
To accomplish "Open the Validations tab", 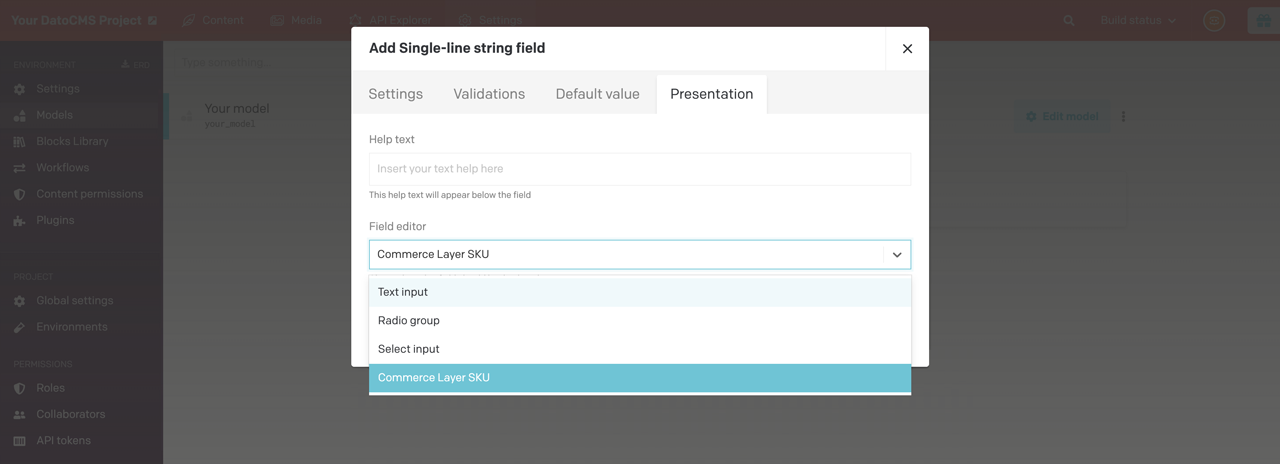I will (489, 94).
